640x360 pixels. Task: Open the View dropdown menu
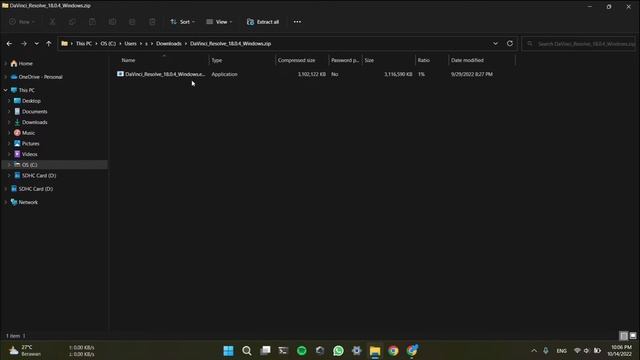[x=219, y=22]
